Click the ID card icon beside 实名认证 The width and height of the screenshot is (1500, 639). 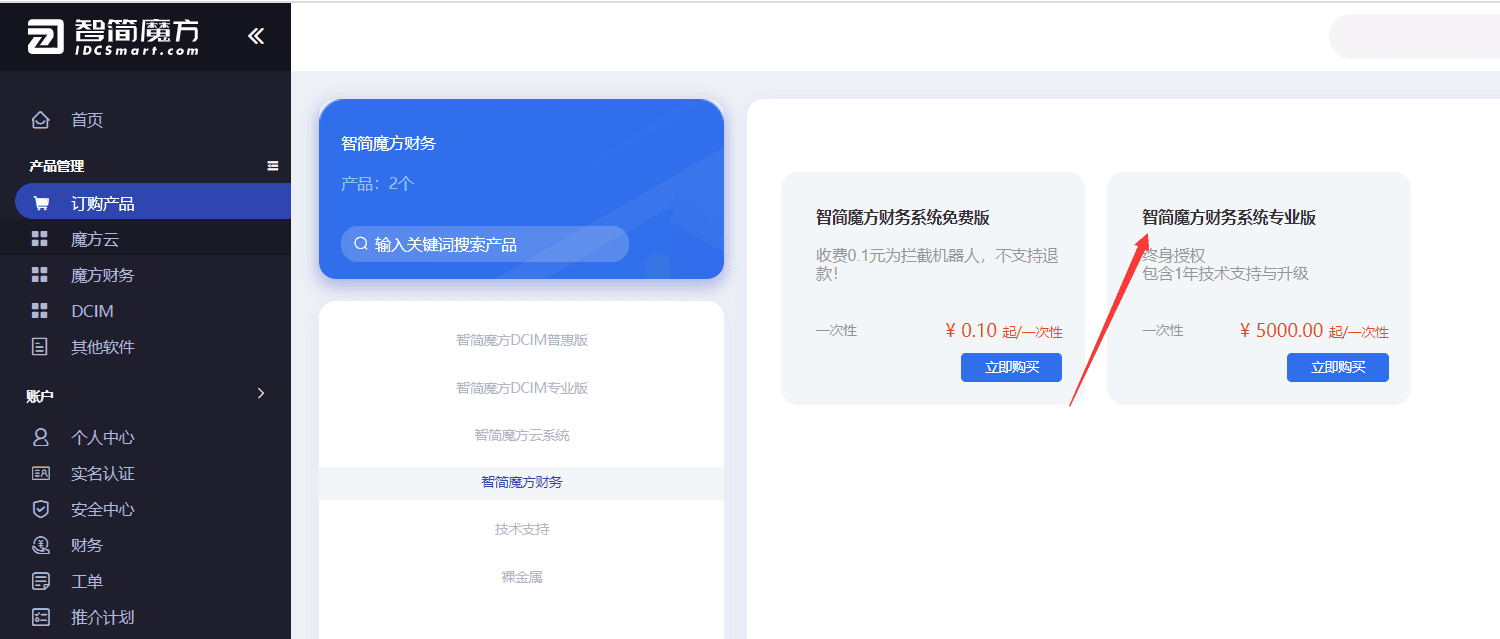coord(40,473)
